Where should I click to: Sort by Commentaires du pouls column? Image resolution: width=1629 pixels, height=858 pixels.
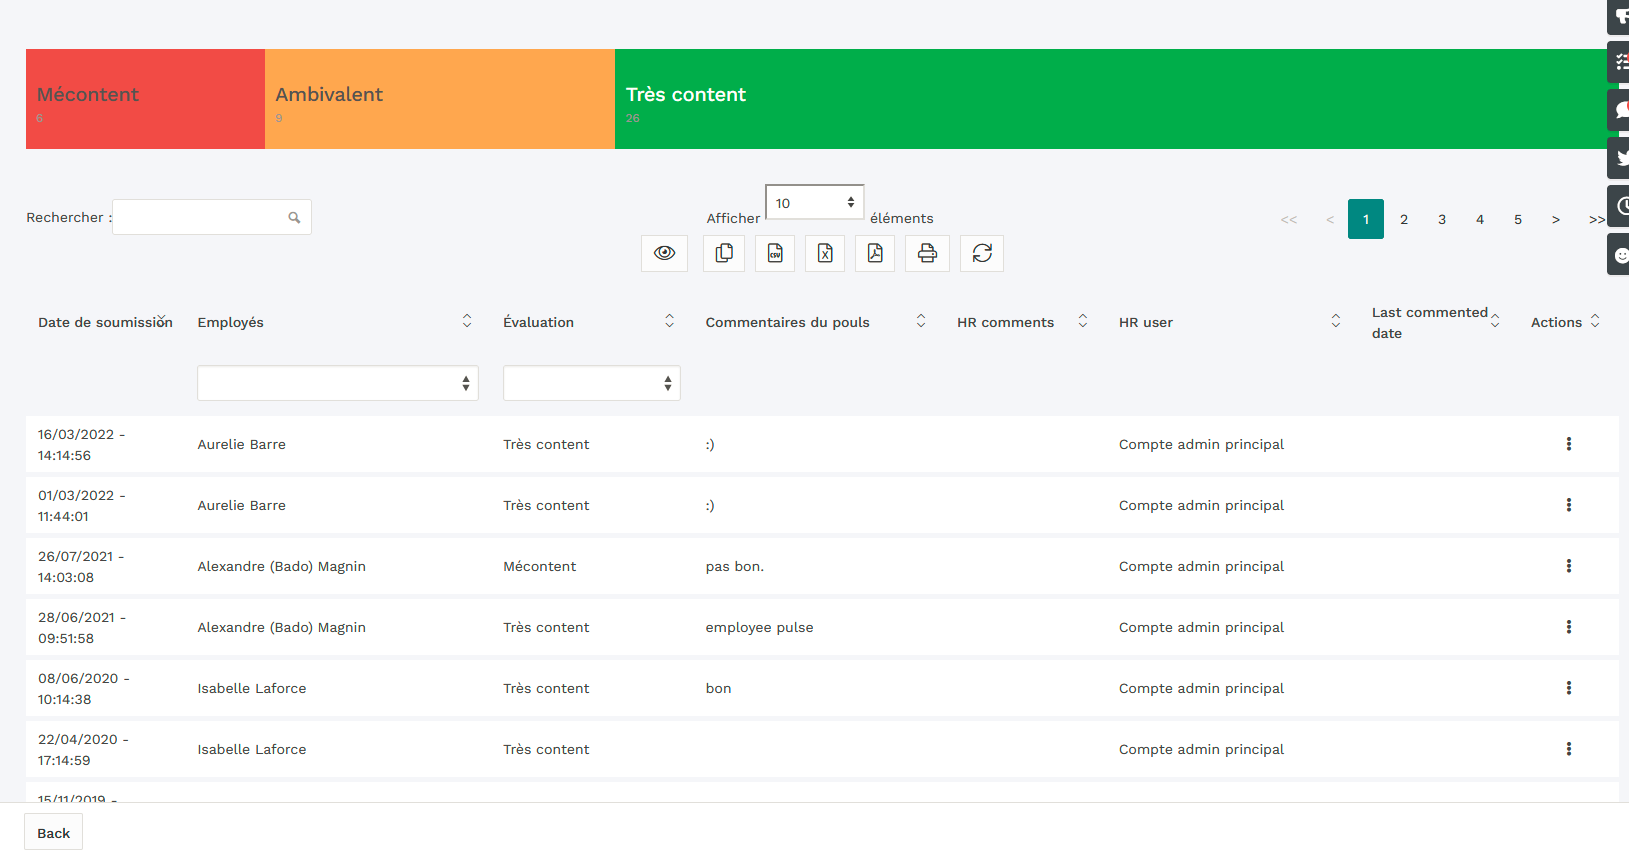tap(788, 322)
